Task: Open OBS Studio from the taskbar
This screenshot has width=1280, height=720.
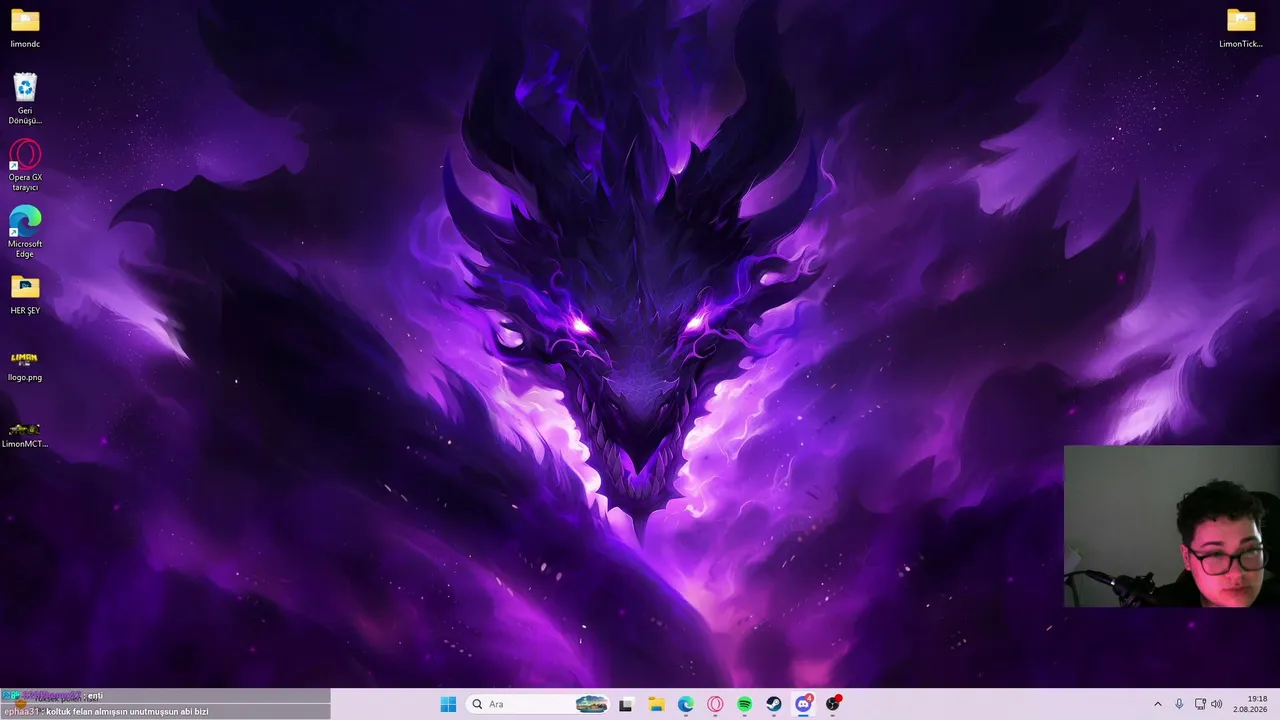Action: click(833, 704)
